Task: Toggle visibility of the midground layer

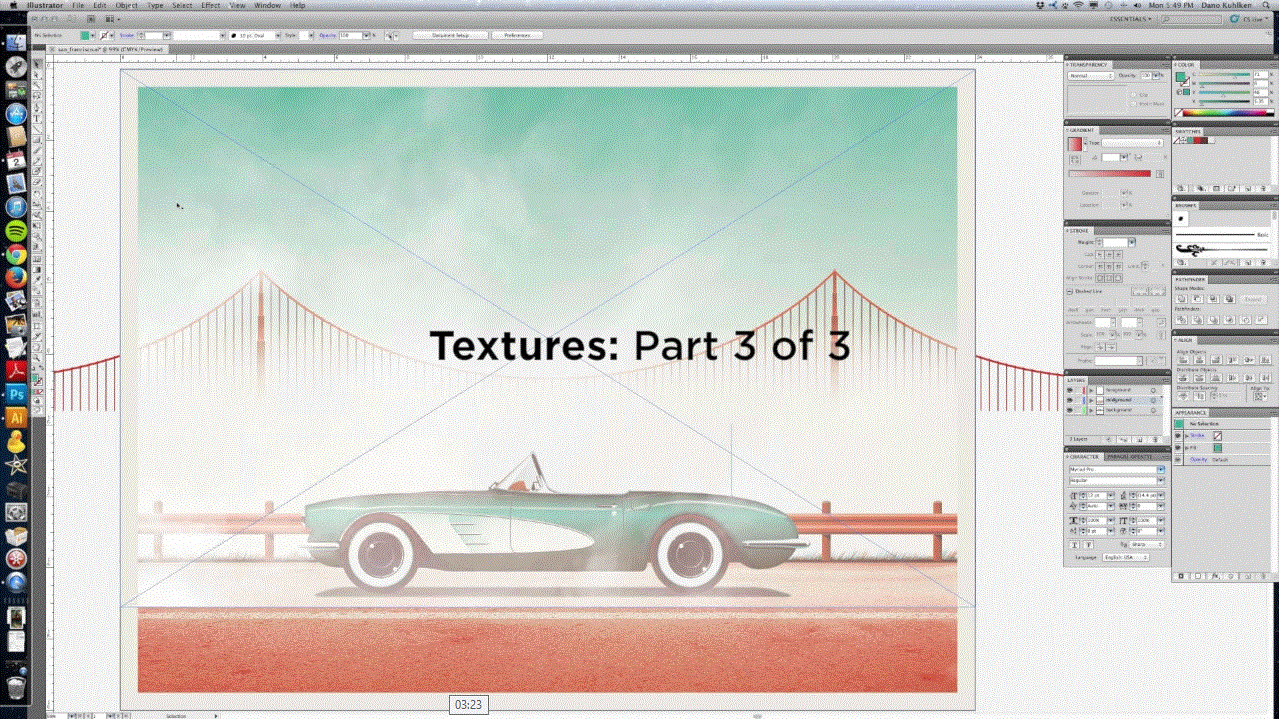Action: [x=1070, y=400]
